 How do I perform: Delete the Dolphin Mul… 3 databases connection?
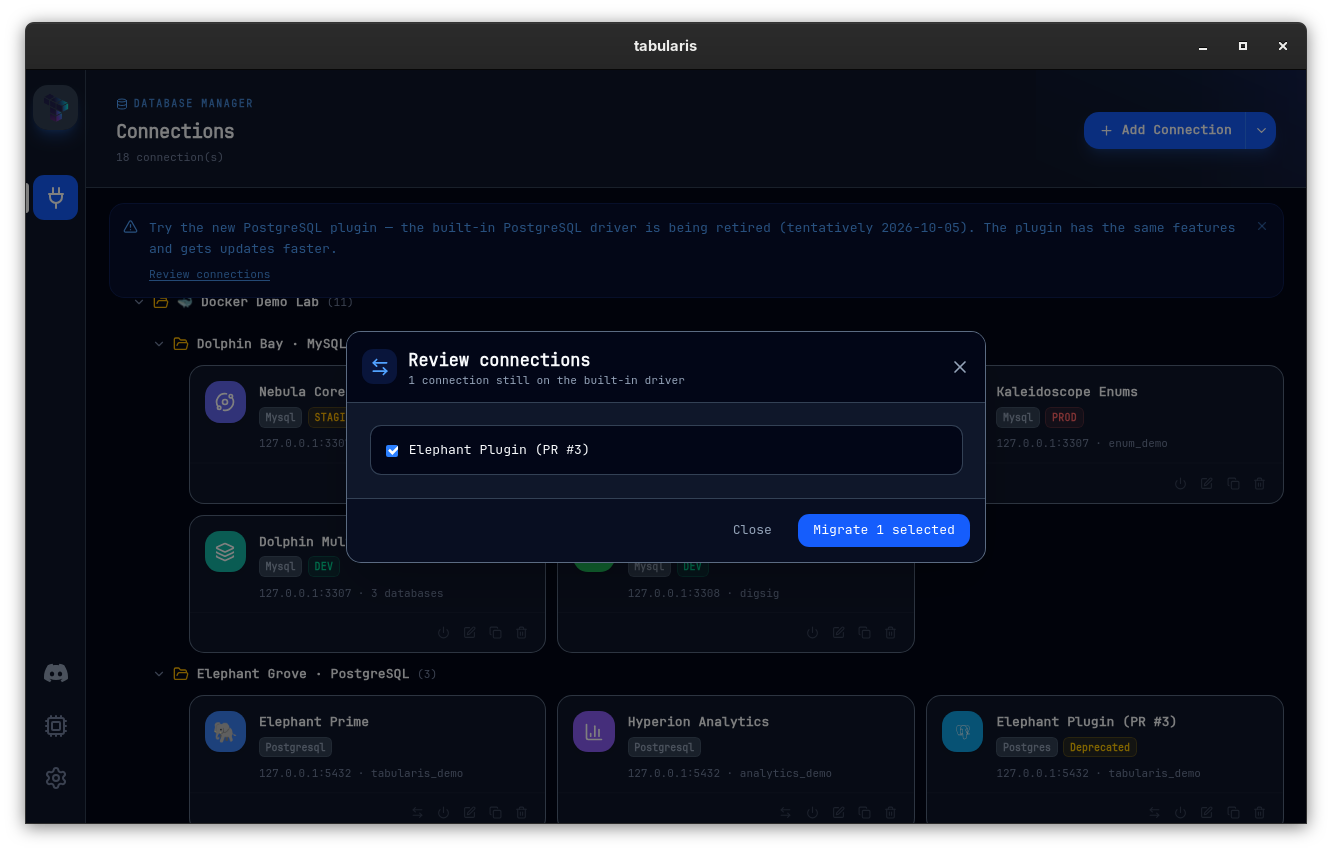522,633
